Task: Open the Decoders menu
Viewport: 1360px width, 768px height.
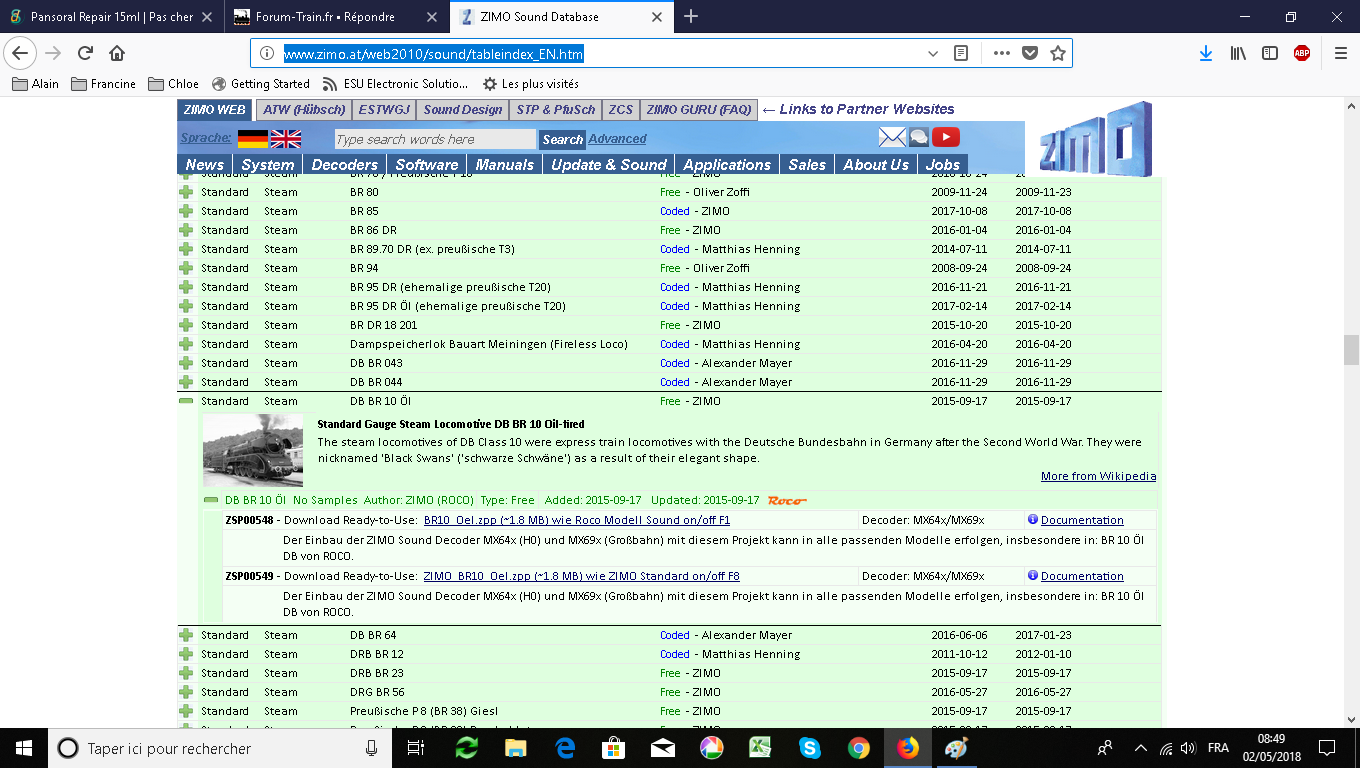Action: [344, 165]
